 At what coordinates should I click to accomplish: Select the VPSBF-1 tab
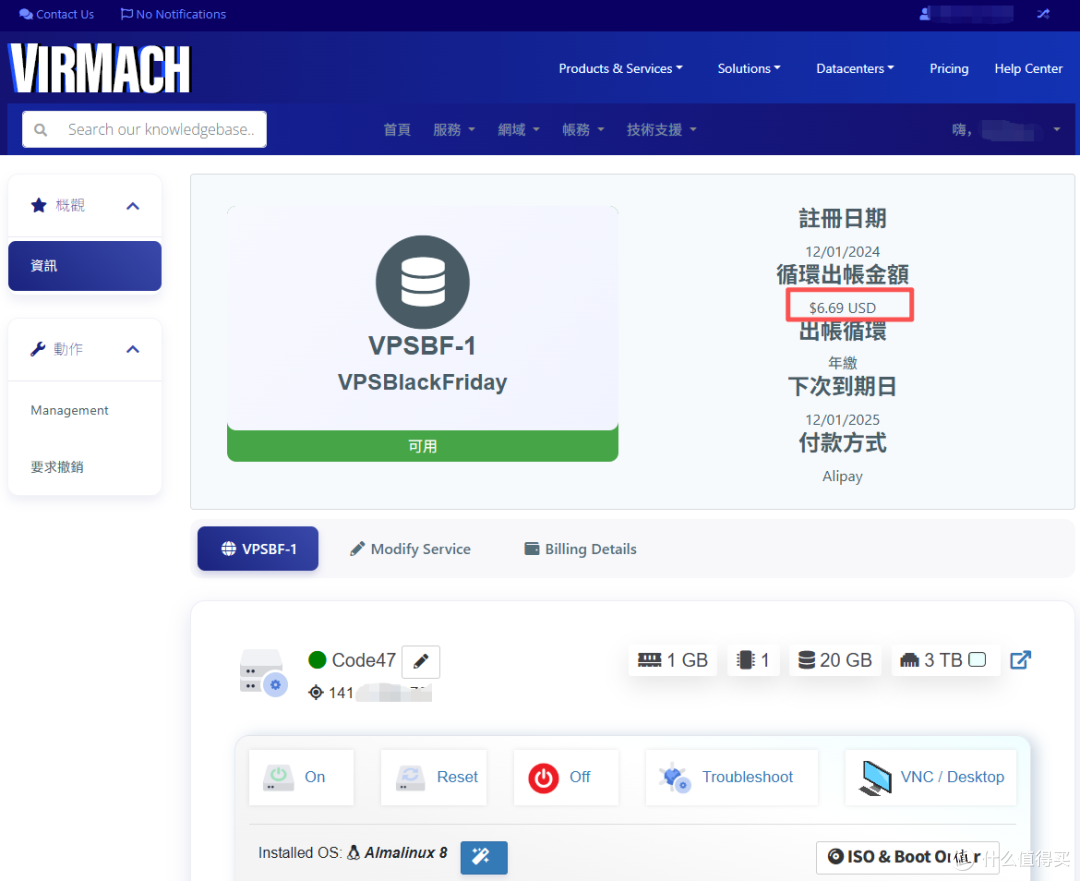click(x=258, y=549)
